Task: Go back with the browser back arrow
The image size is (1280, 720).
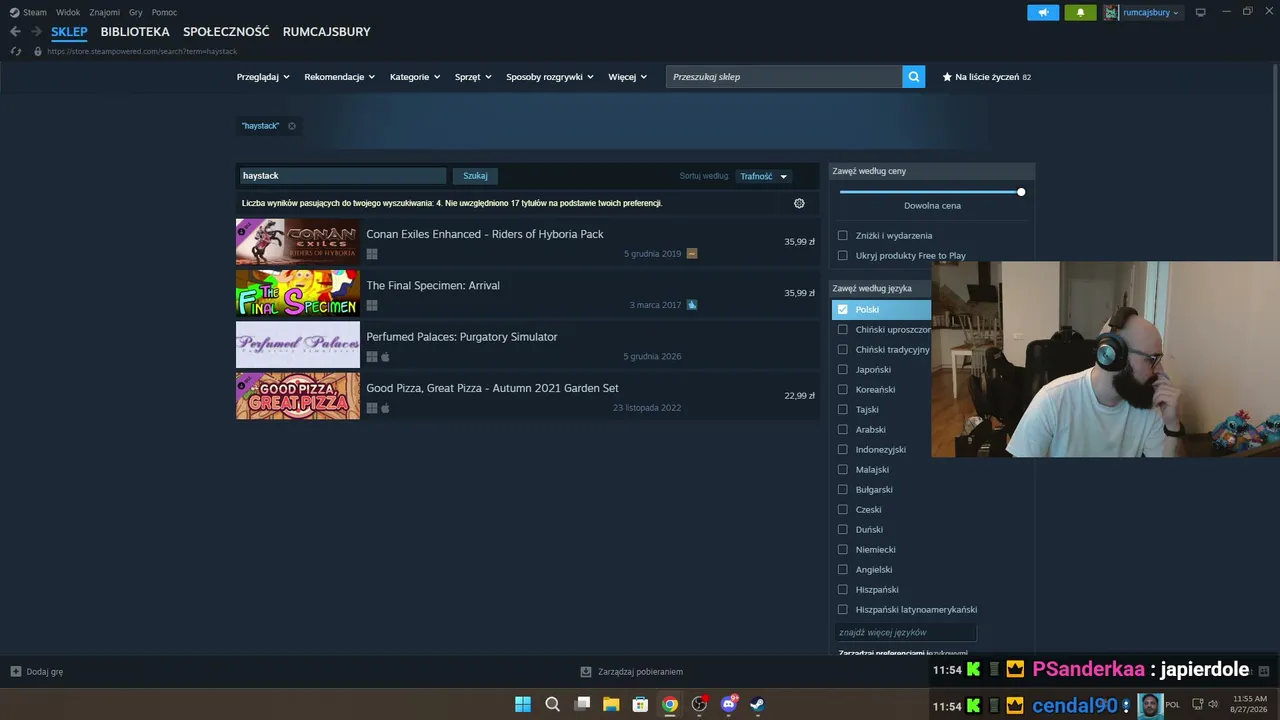Action: (15, 32)
